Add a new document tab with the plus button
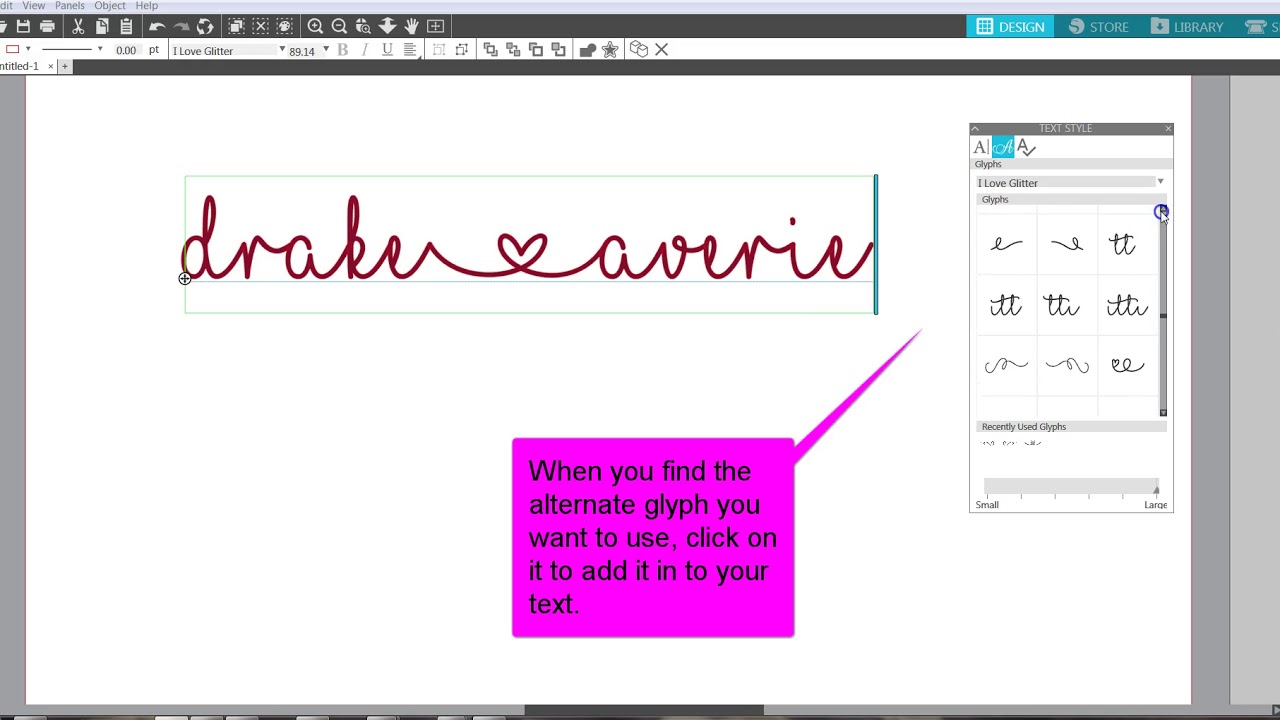 [x=64, y=67]
